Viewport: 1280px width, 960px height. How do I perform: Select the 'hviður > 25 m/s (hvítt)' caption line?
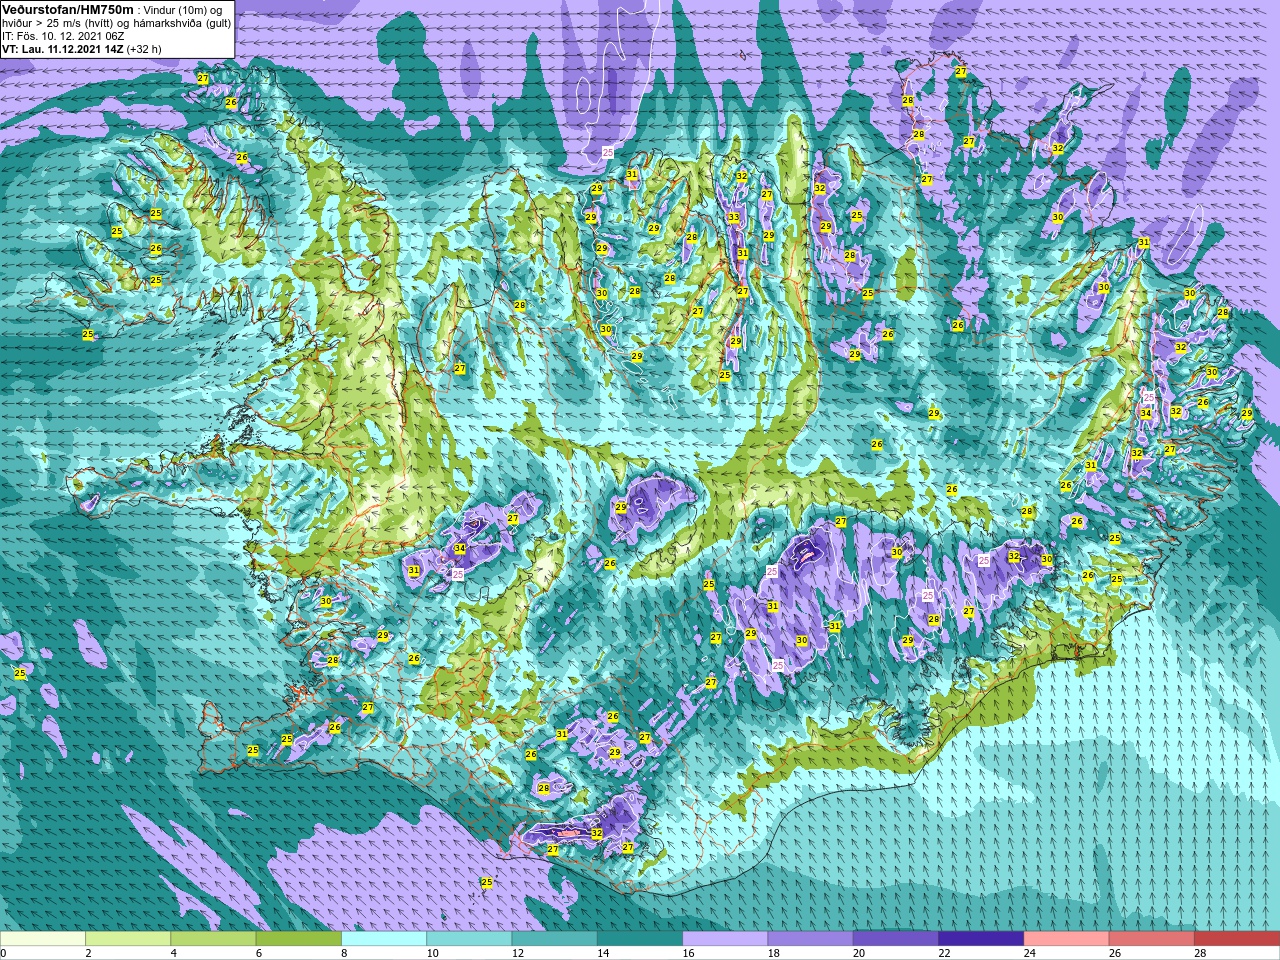117,23
